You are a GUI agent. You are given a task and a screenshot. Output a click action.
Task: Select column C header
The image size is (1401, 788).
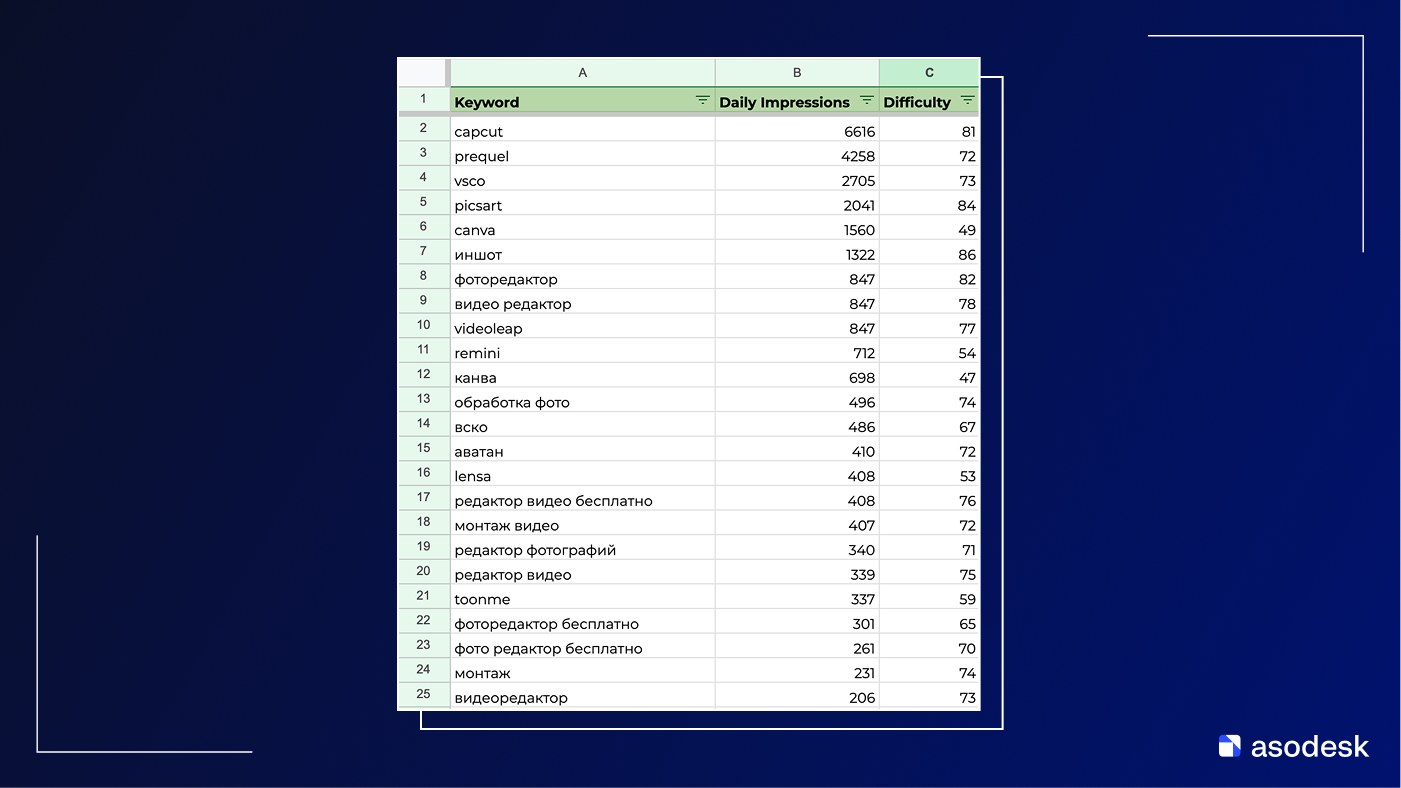tap(929, 73)
